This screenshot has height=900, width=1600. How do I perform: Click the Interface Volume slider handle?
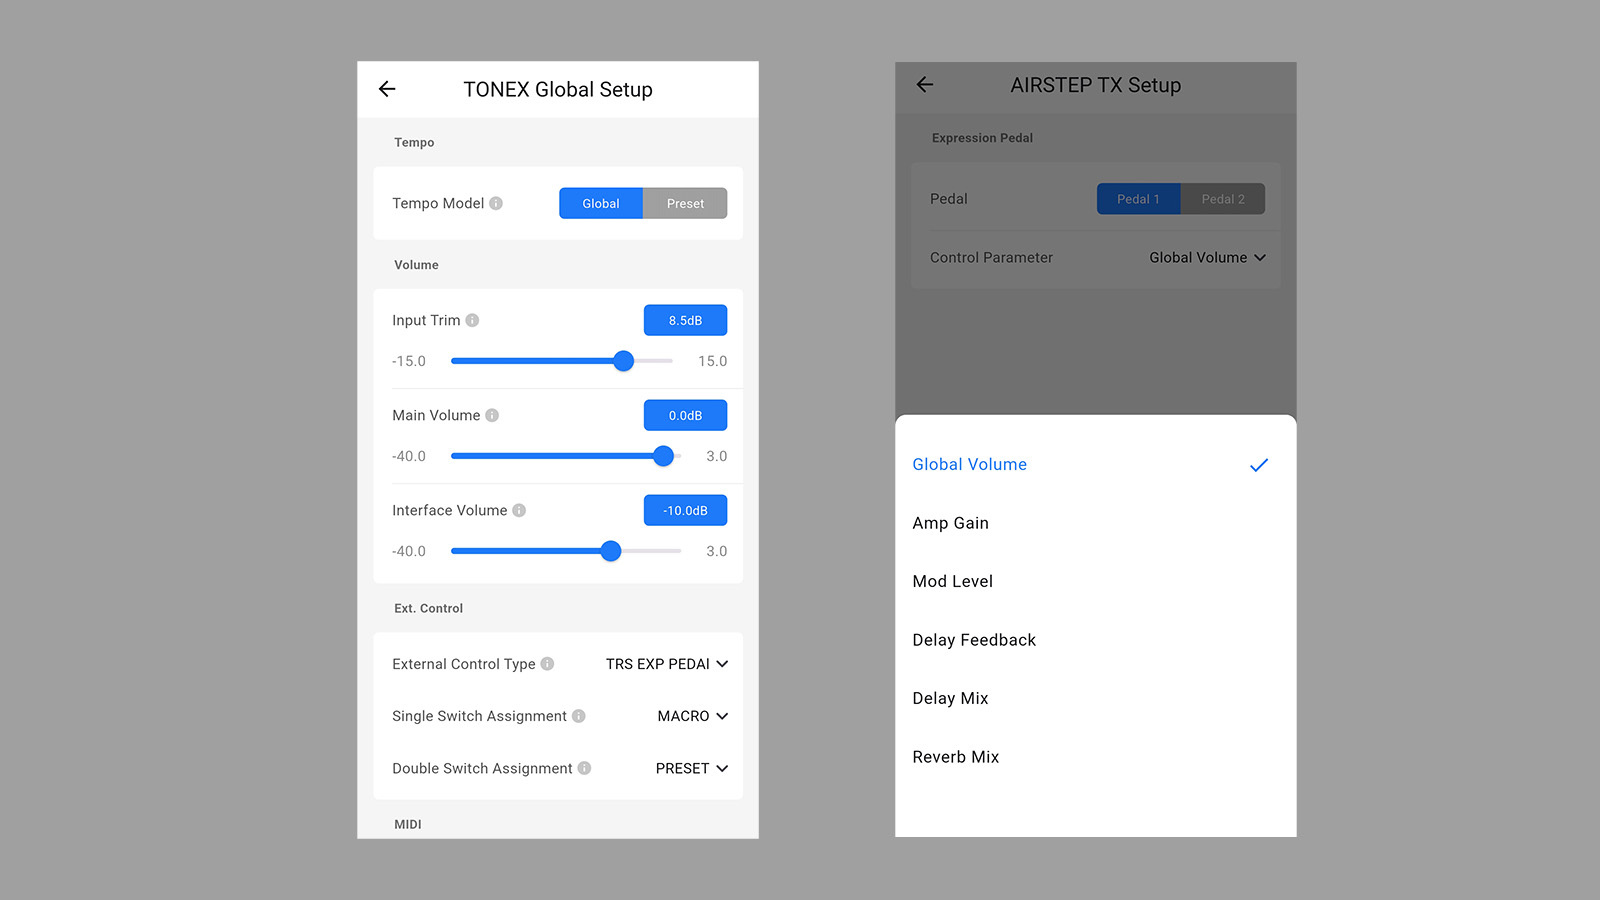tap(611, 551)
